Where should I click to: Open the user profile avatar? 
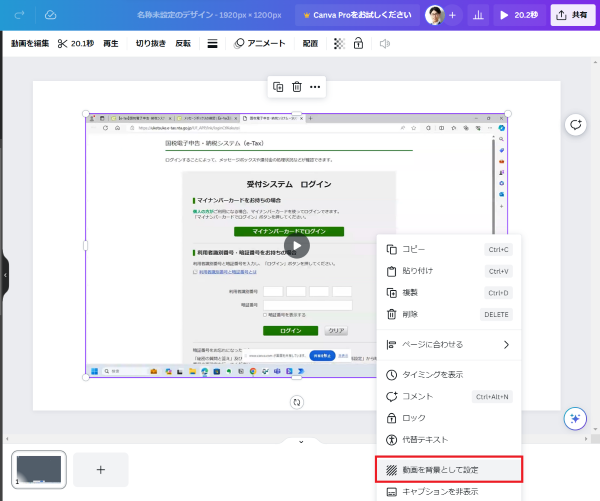tap(435, 15)
